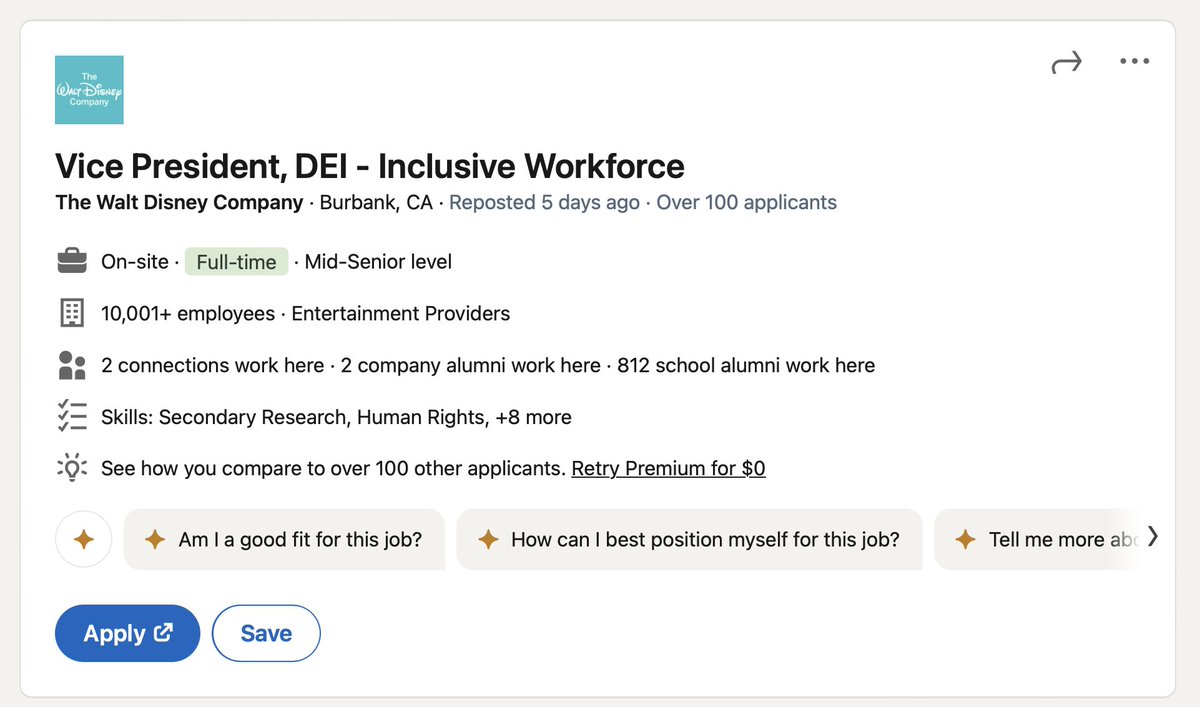Click the round AI sparkle button
This screenshot has width=1200, height=707.
point(84,540)
